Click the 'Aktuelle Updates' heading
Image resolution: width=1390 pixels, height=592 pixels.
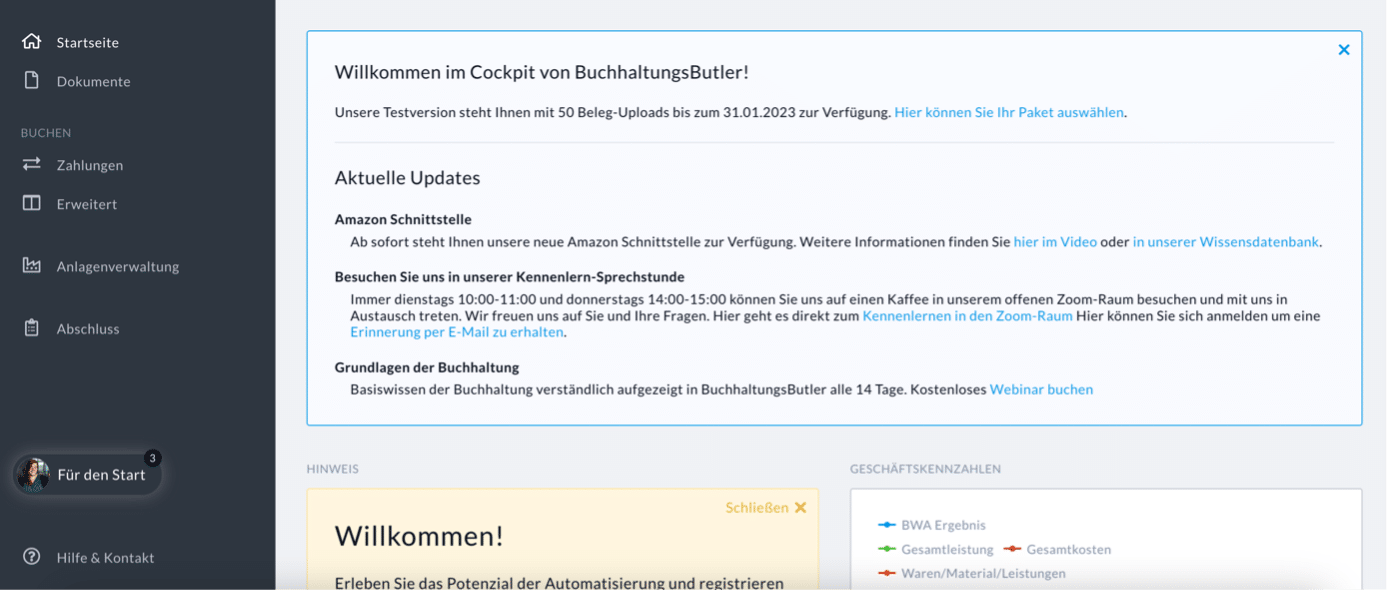point(407,178)
